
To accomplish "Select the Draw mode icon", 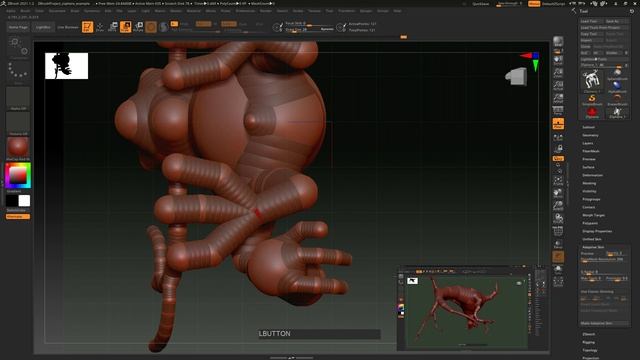I will (100, 27).
